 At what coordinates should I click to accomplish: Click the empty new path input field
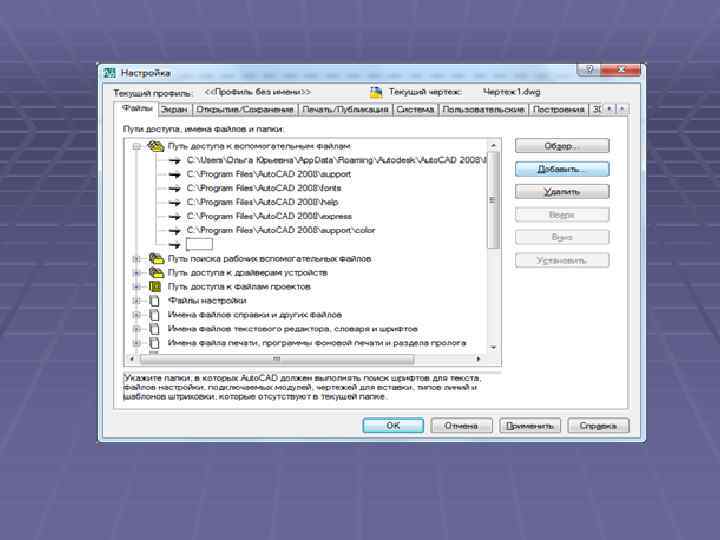point(199,244)
